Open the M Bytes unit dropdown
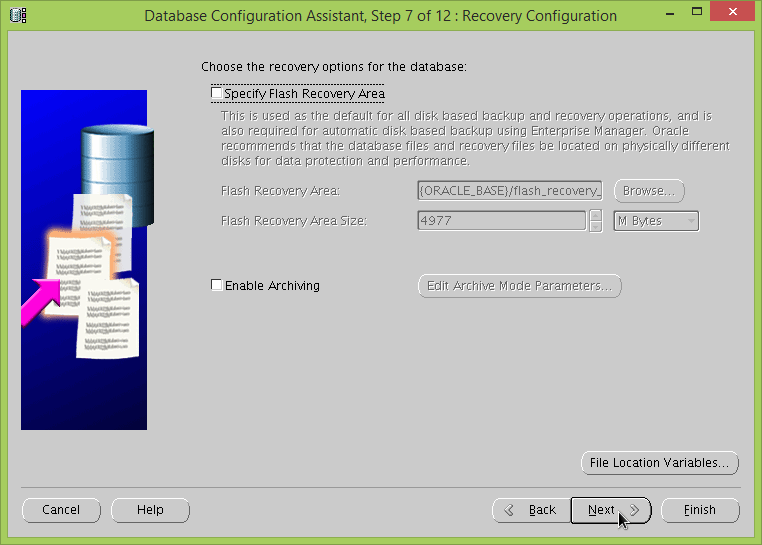 point(655,221)
